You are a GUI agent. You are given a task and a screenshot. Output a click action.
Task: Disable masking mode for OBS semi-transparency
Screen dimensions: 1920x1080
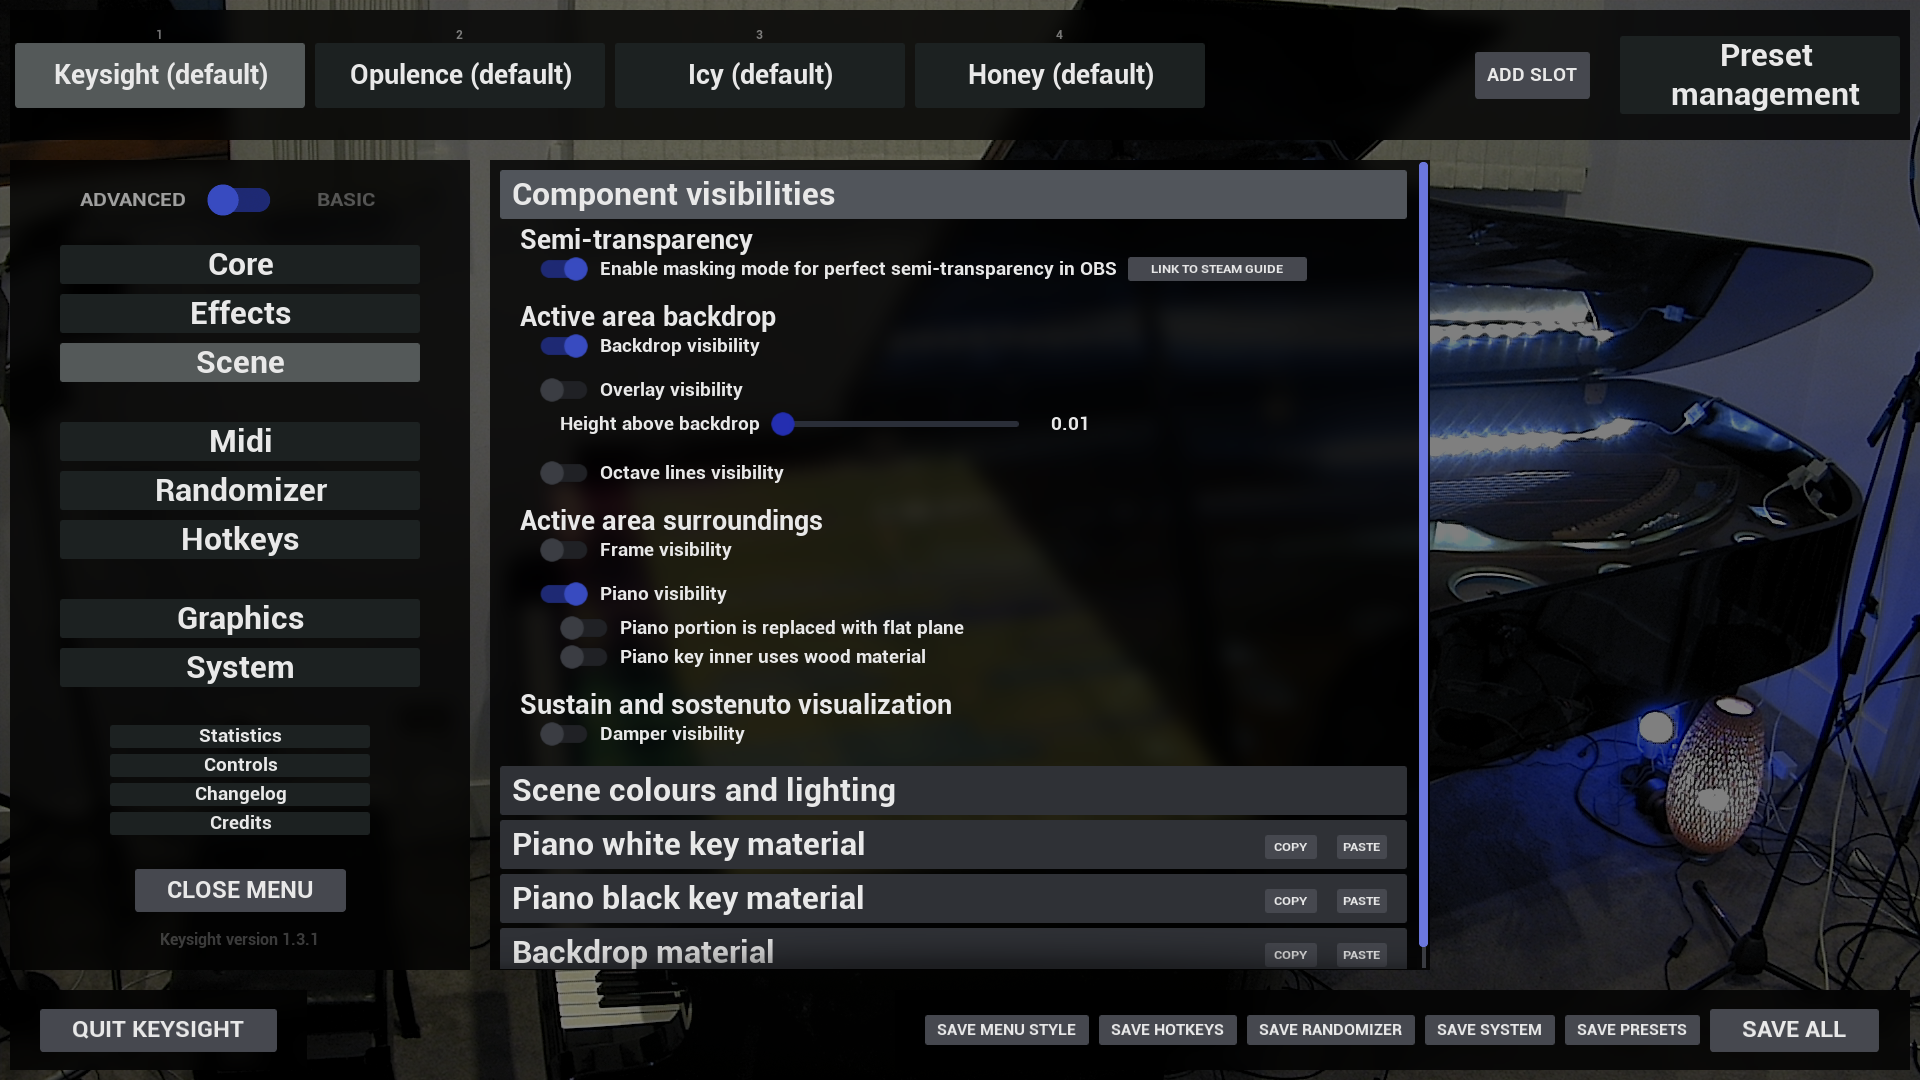[x=564, y=269]
